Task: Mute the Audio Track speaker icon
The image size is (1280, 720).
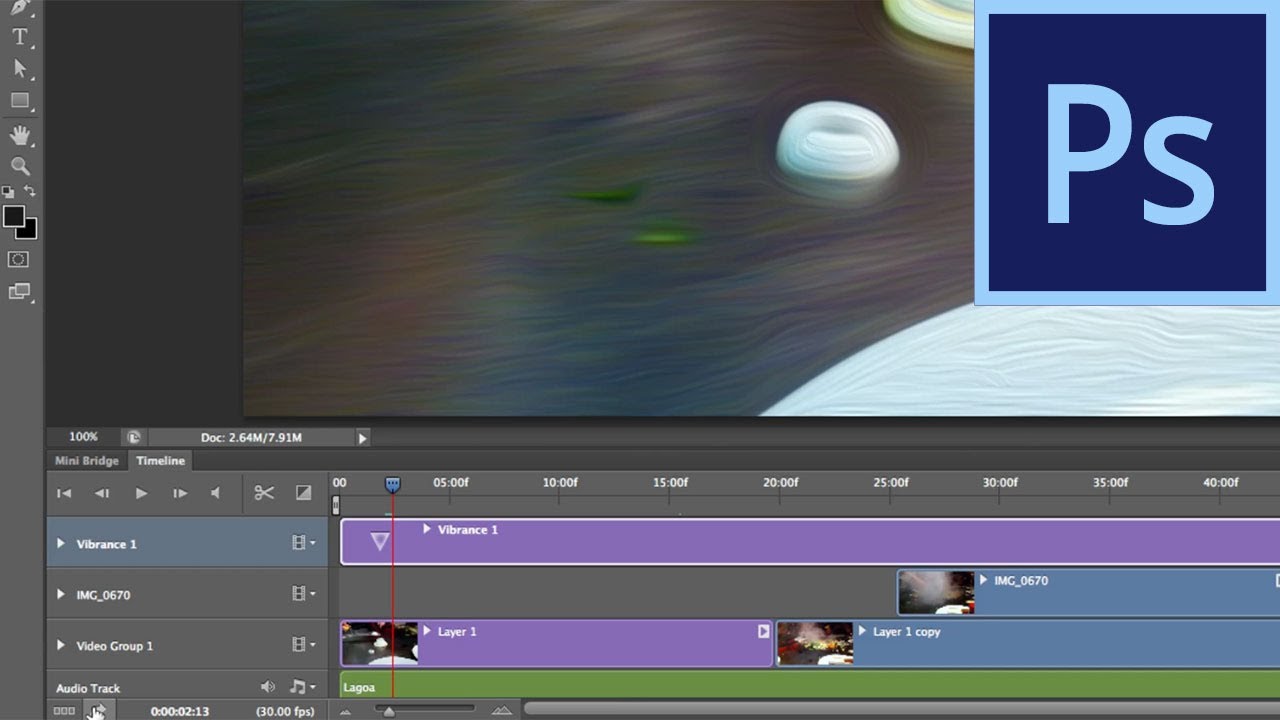Action: click(267, 687)
